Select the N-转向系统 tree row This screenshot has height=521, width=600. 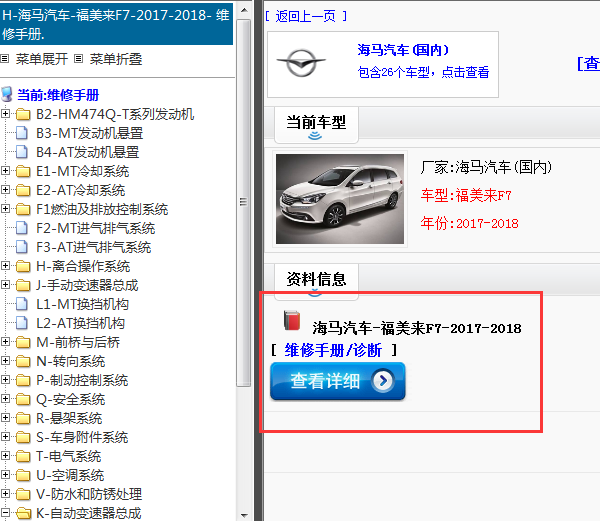(x=70, y=361)
